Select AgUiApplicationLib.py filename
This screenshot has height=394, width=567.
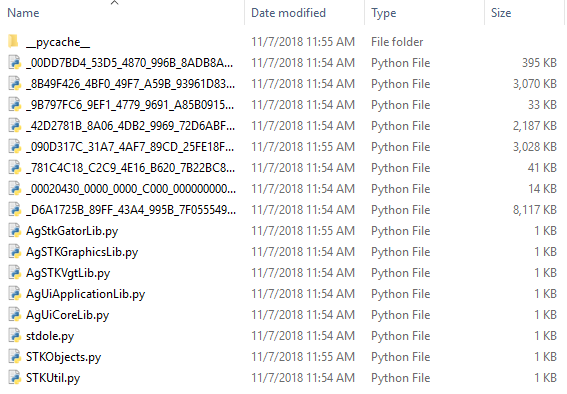(x=85, y=294)
